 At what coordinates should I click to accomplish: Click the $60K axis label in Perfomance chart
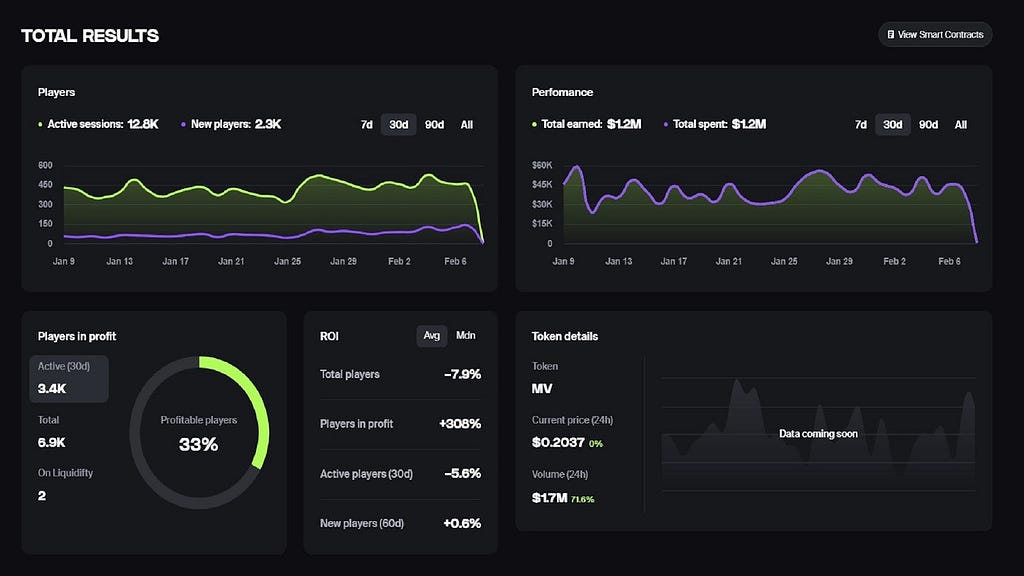pyautogui.click(x=542, y=165)
